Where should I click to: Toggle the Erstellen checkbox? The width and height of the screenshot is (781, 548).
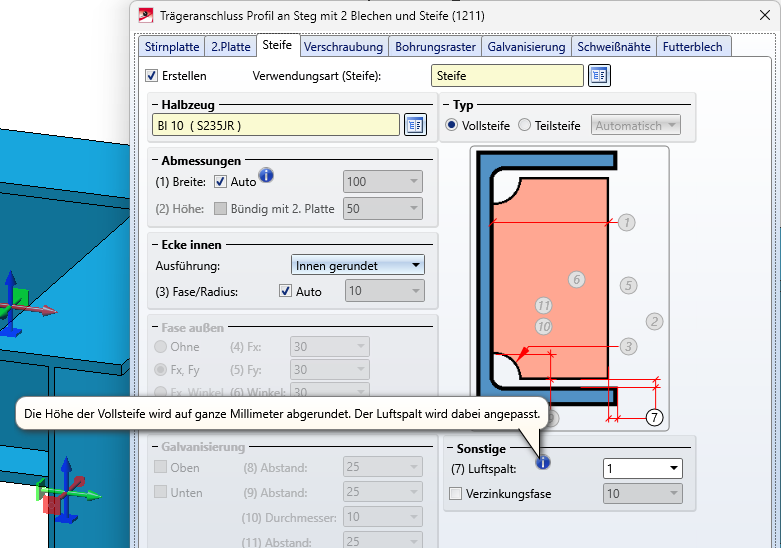point(151,76)
